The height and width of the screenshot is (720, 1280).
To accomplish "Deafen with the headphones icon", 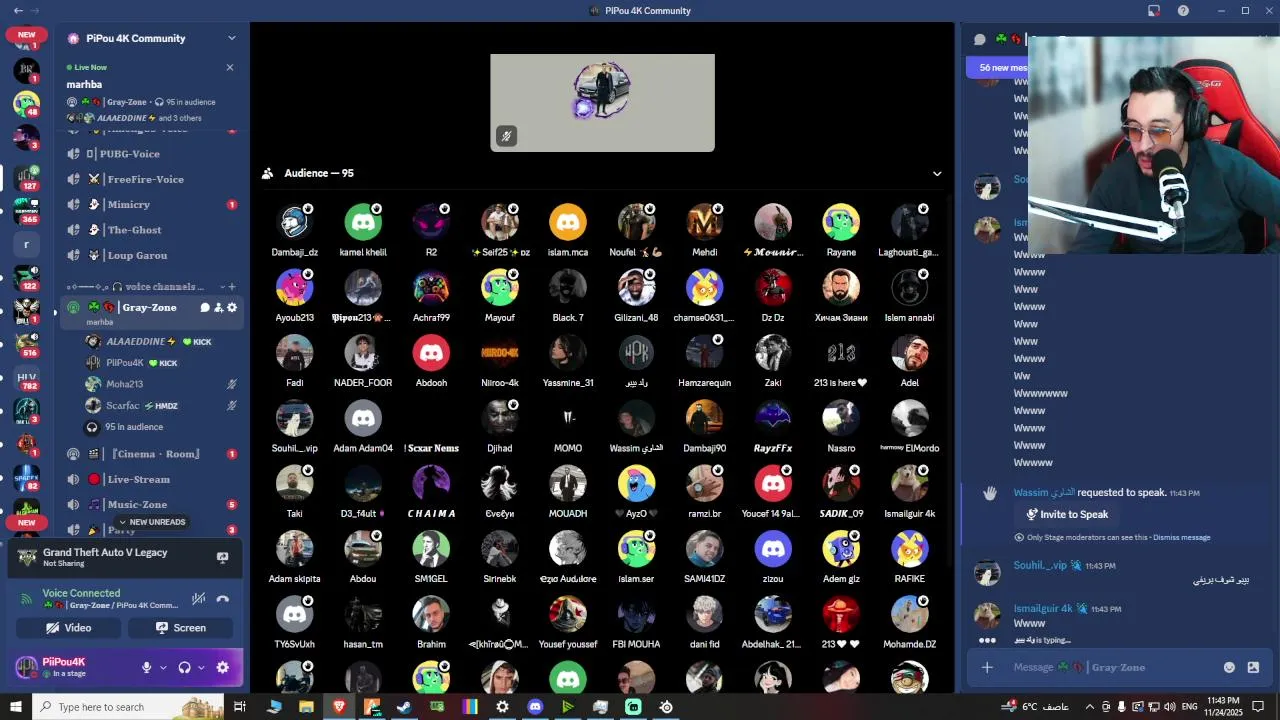I will [x=184, y=667].
